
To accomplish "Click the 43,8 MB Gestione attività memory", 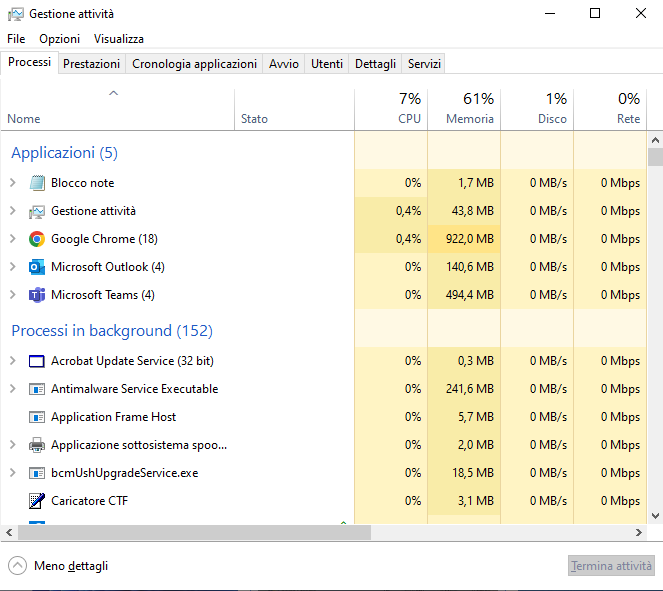I will click(472, 211).
